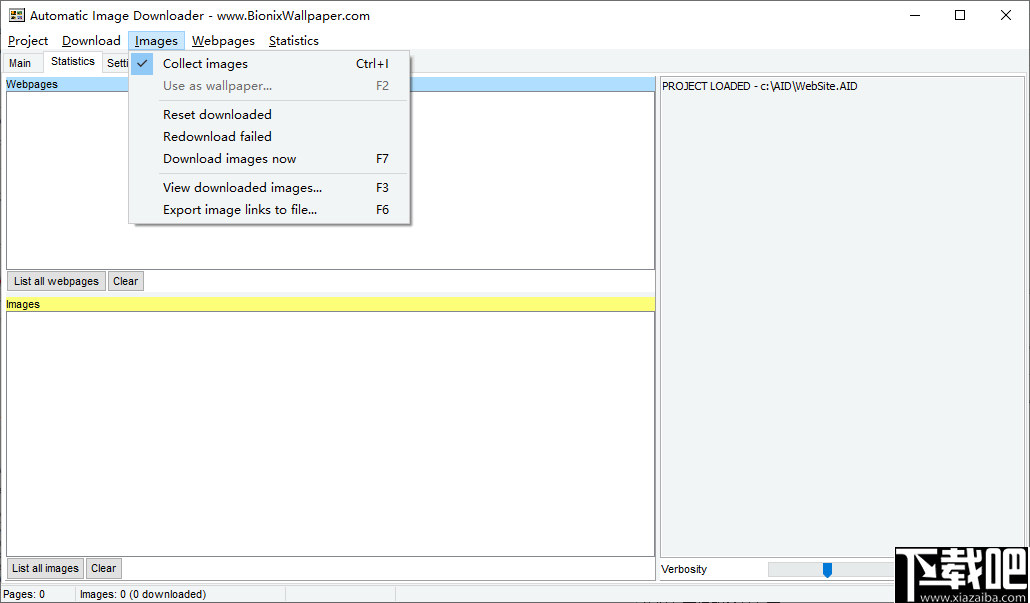Click the PROJECT LOADED log line
The height and width of the screenshot is (603, 1030).
click(759, 86)
